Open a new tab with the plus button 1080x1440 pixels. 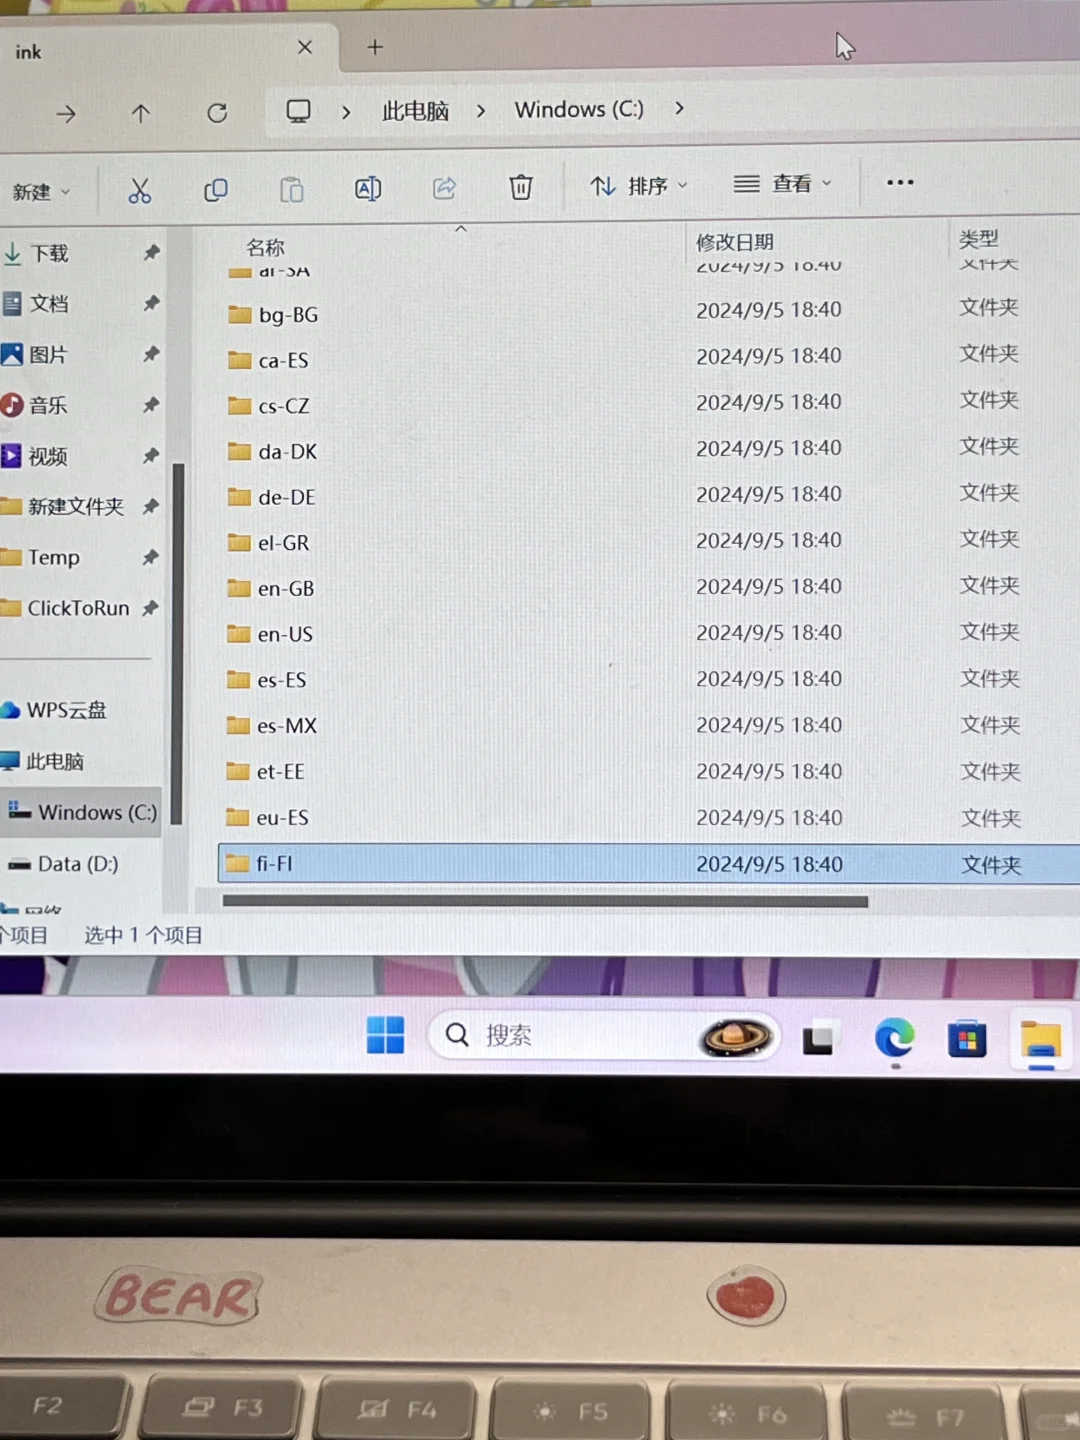click(374, 47)
